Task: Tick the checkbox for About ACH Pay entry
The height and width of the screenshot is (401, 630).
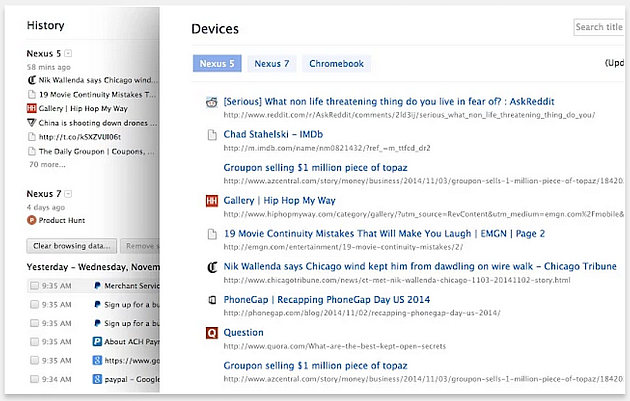Action: tap(35, 341)
